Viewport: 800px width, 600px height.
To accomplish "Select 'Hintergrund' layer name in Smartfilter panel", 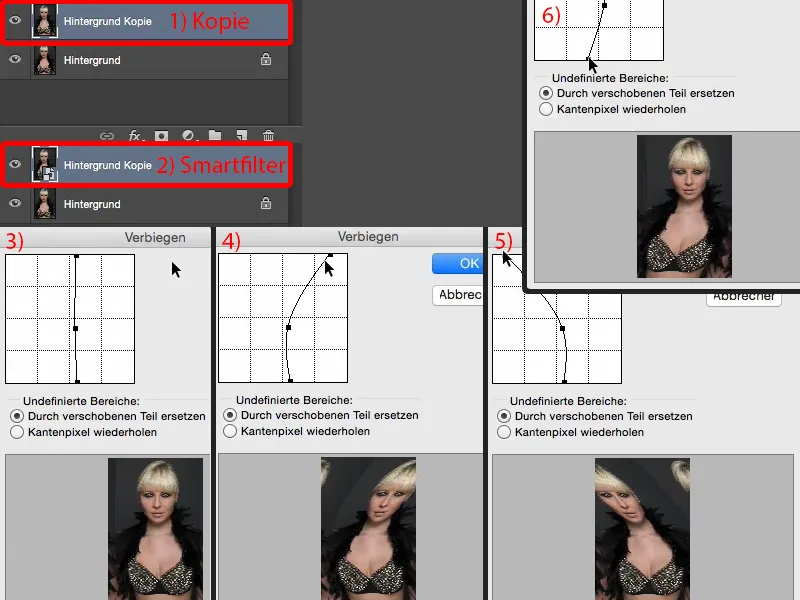I will (x=92, y=204).
